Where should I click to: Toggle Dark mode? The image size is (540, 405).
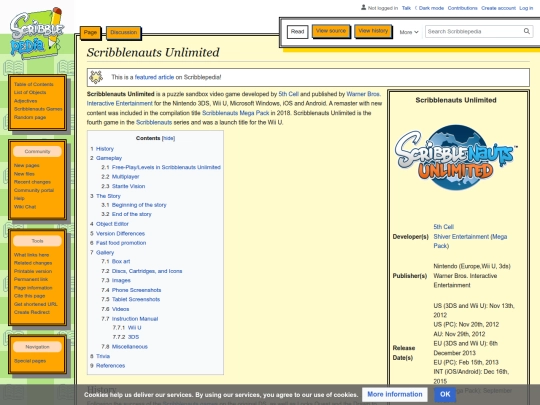pos(431,8)
